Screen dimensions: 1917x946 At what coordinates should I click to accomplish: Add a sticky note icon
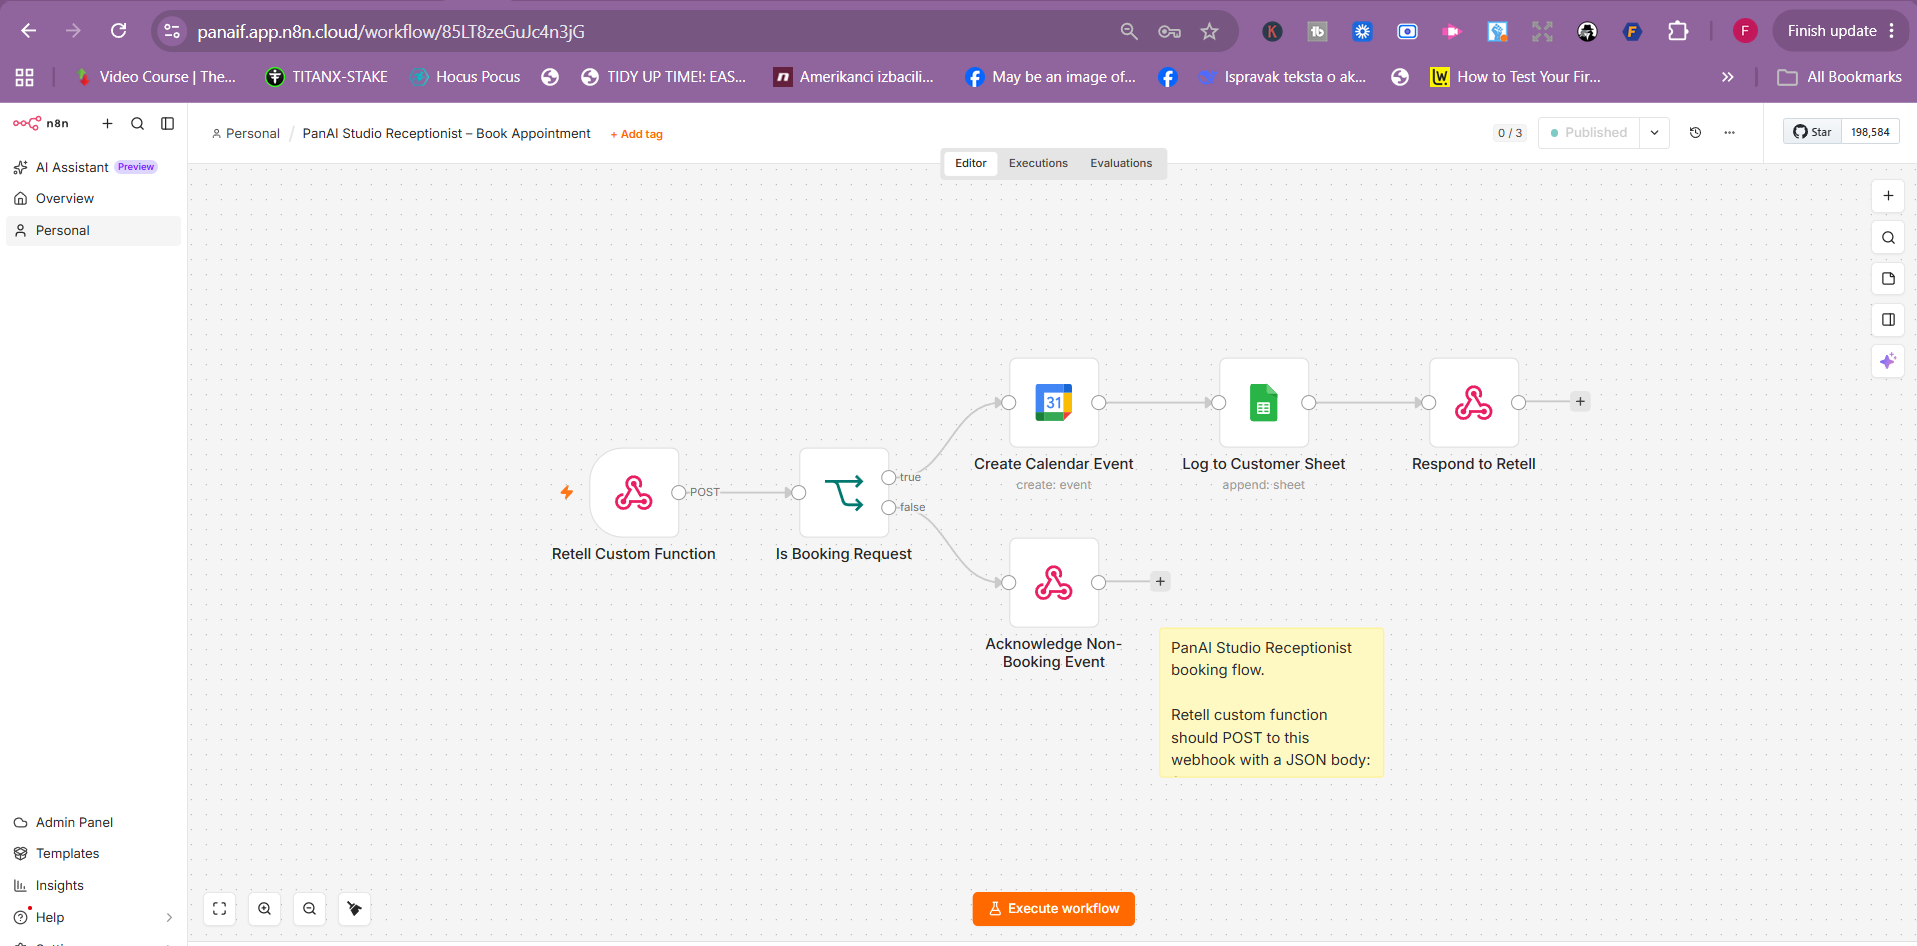click(1888, 278)
